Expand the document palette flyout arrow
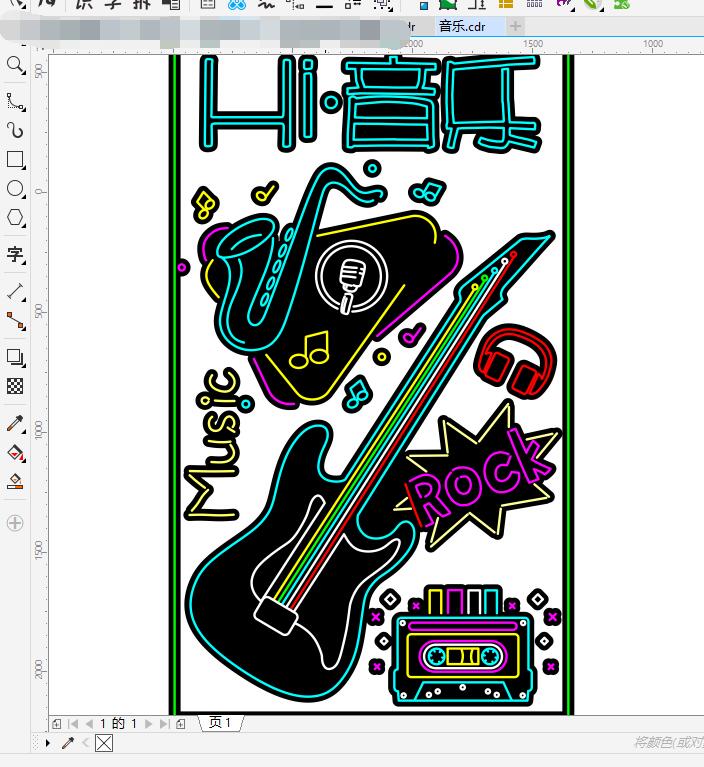This screenshot has height=767, width=704. [47, 743]
